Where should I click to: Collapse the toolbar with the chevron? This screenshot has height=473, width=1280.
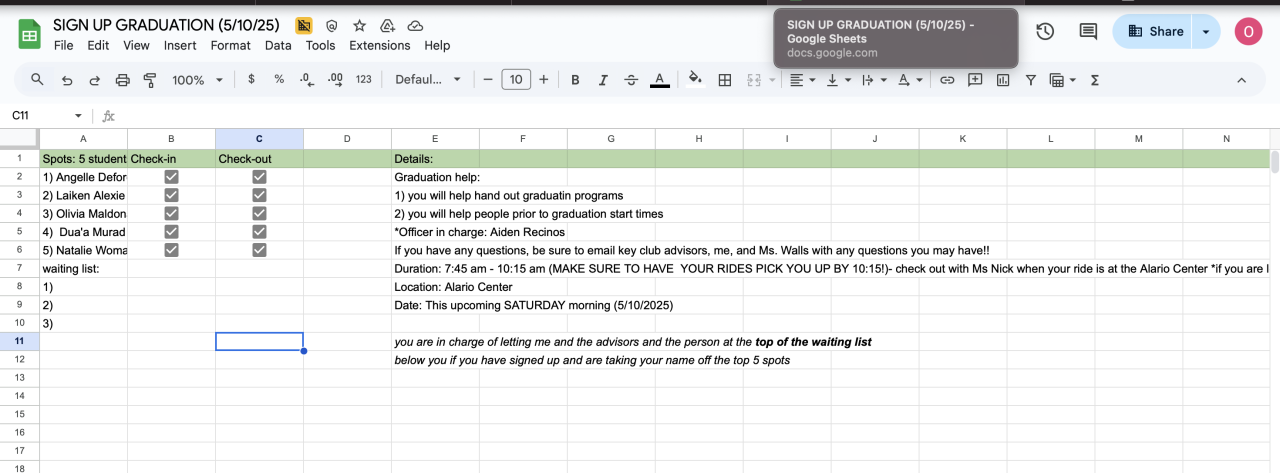click(x=1242, y=80)
